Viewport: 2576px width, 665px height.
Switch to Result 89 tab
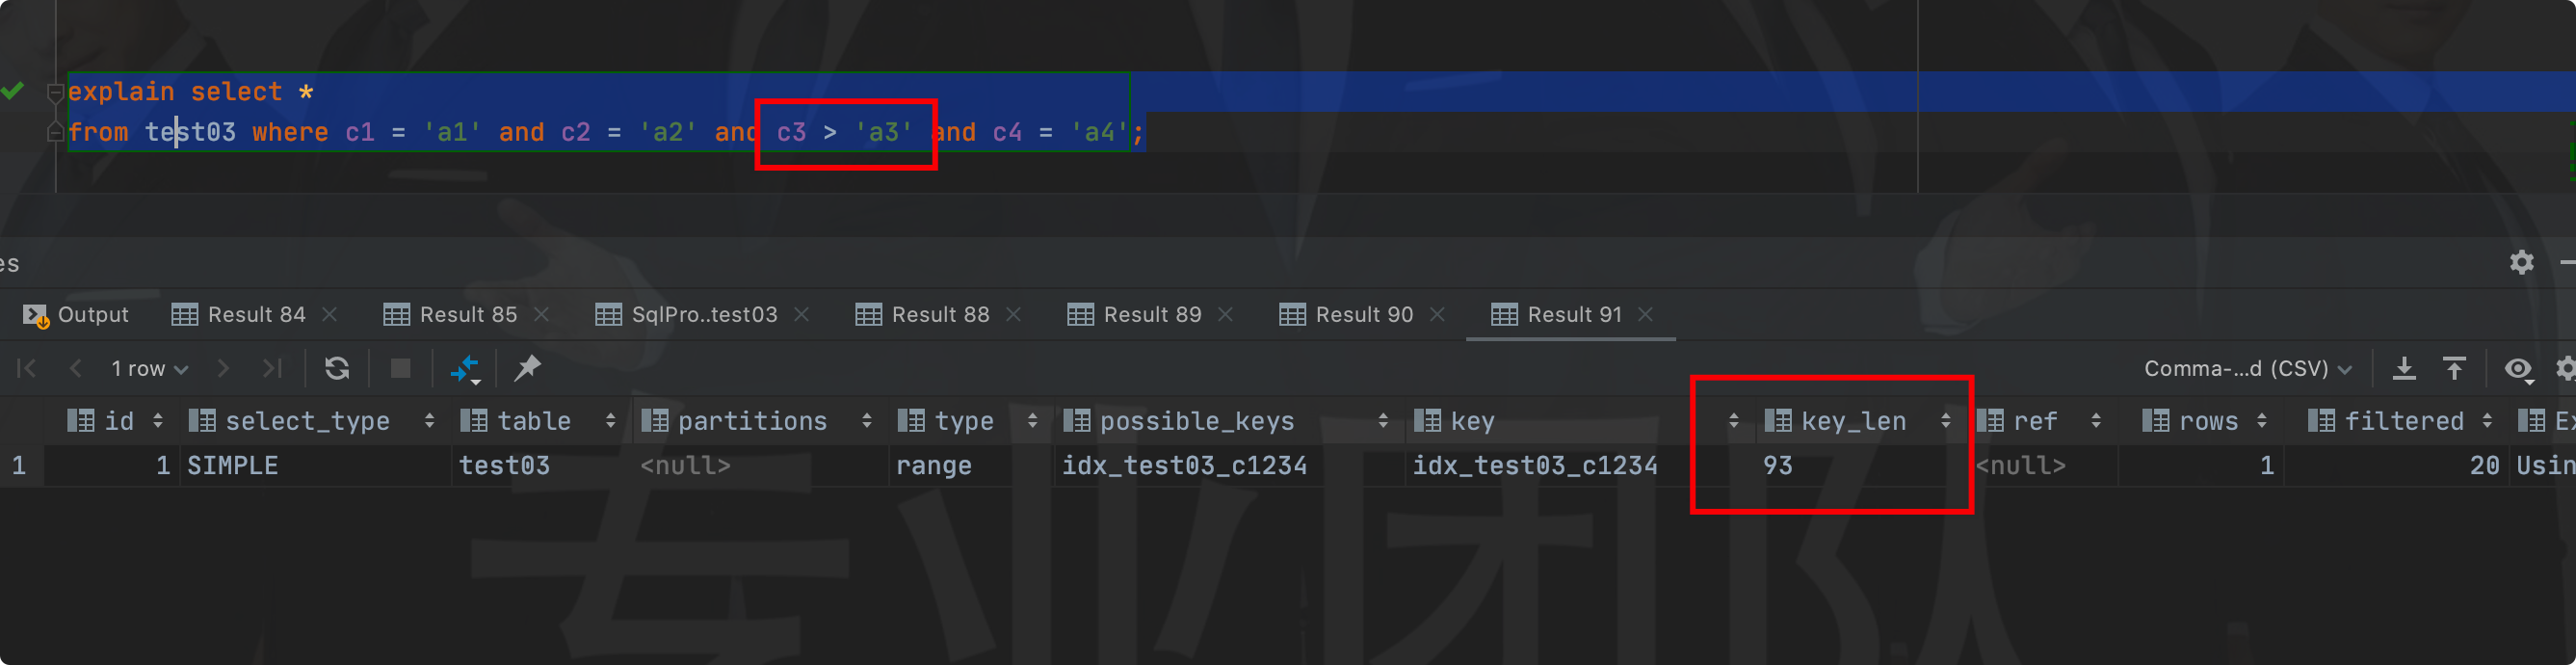1134,315
